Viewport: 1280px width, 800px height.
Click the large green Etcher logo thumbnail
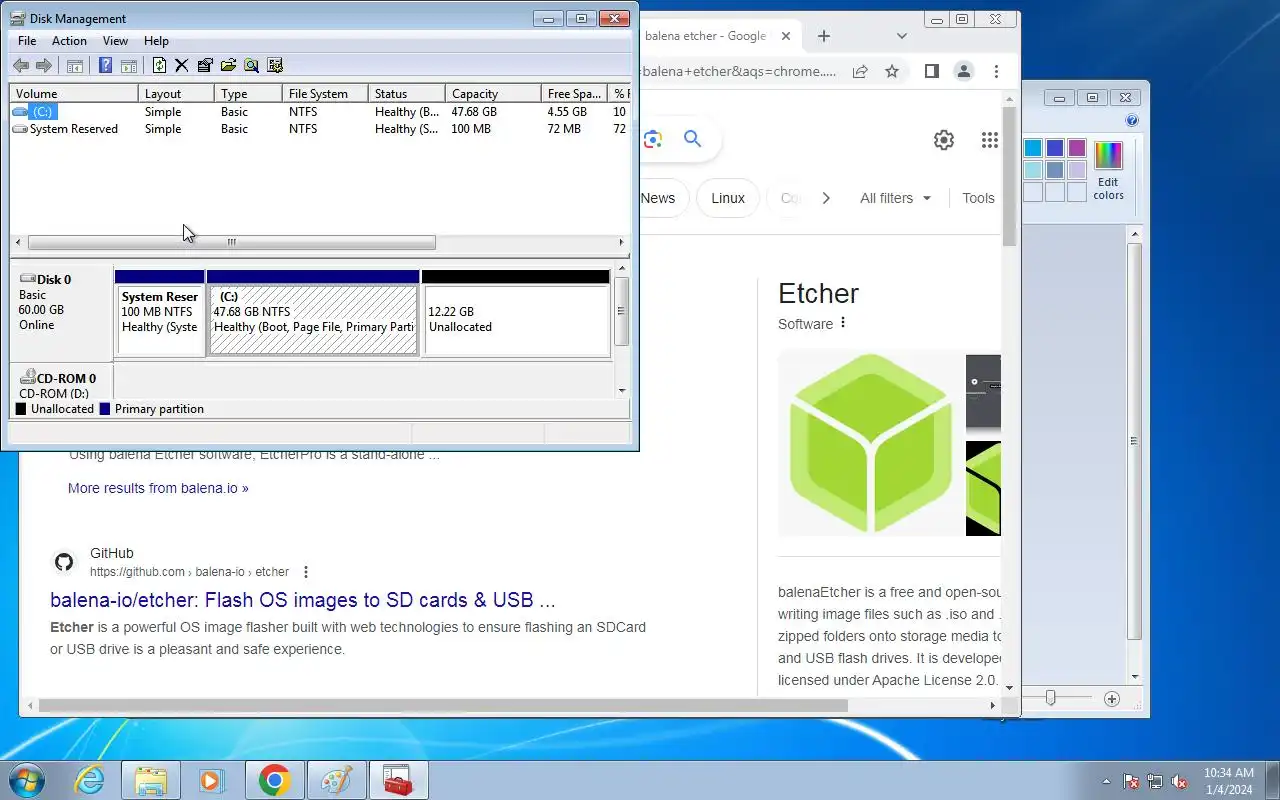(x=869, y=443)
